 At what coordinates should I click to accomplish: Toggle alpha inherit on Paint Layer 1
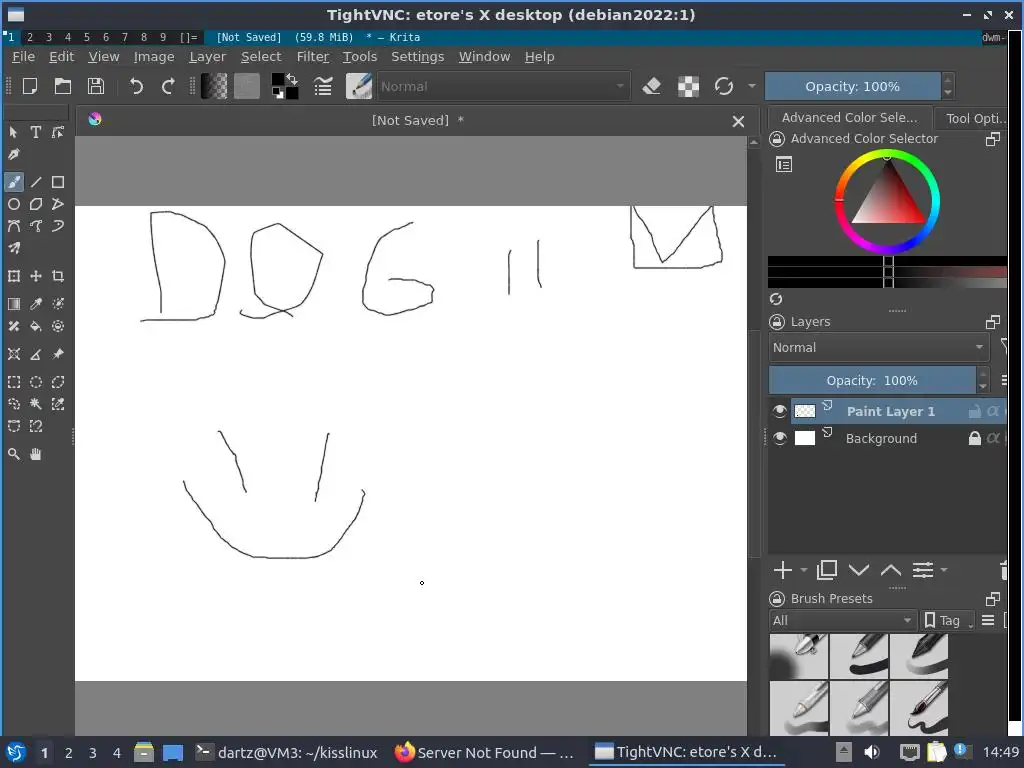(993, 411)
